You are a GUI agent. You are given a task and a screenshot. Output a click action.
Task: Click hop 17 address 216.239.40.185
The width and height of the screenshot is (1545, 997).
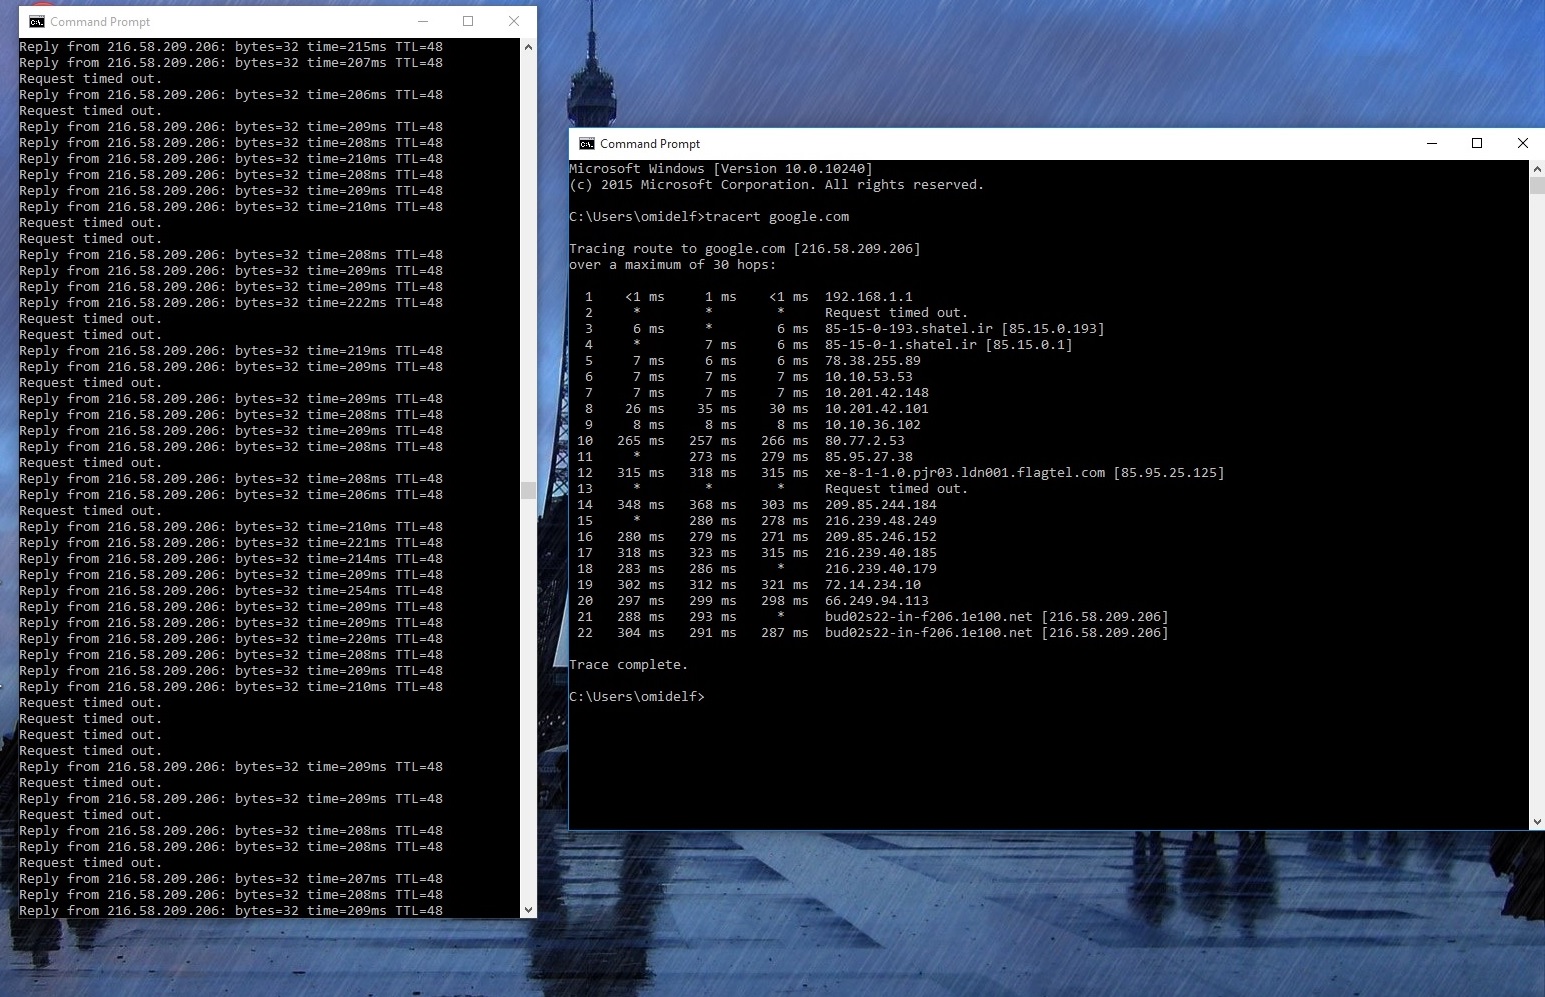[x=881, y=553]
